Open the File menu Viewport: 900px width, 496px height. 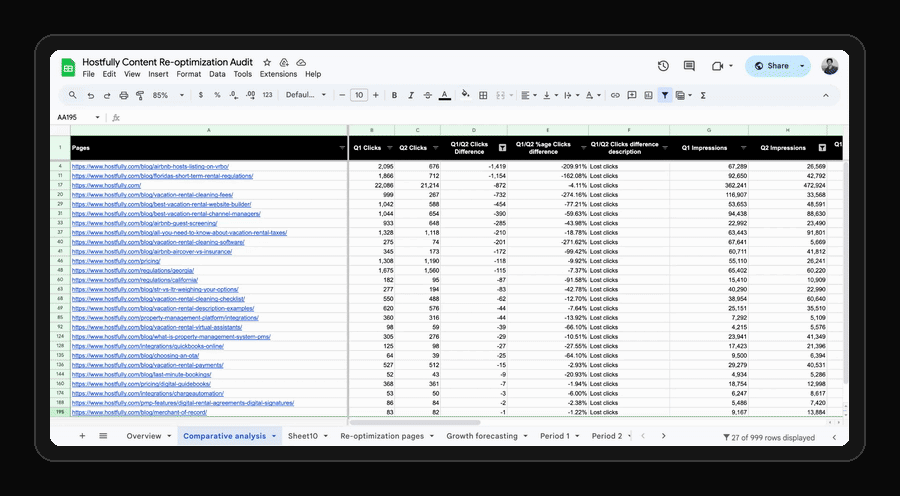(x=88, y=74)
